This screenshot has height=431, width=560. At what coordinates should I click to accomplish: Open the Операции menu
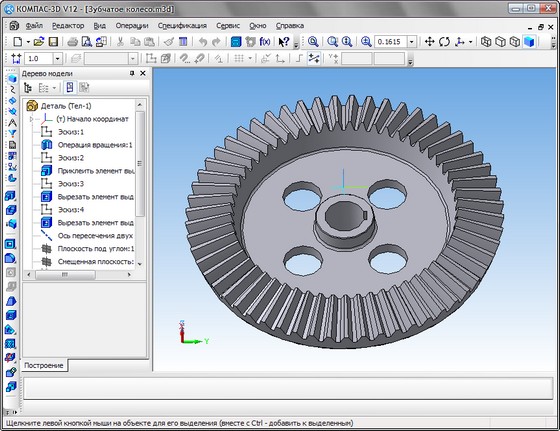(132, 26)
